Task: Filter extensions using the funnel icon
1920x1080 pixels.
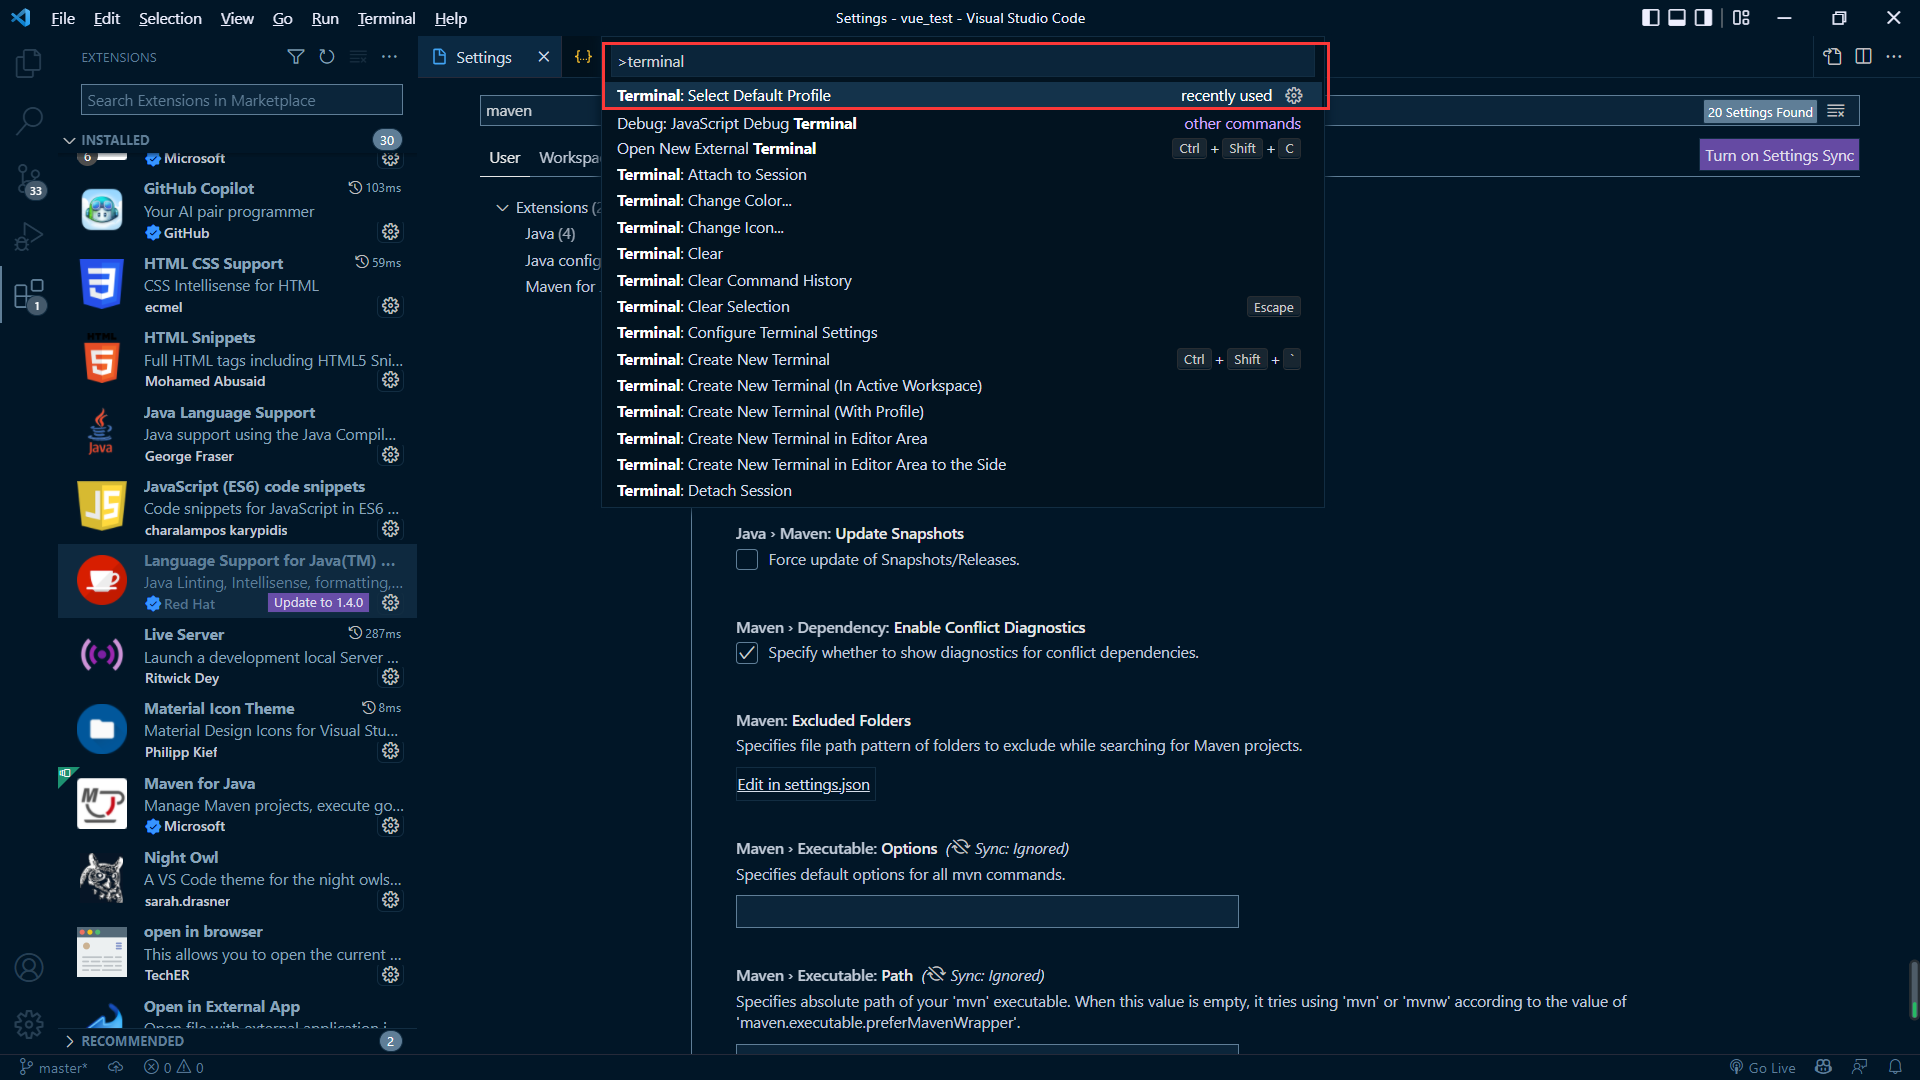Action: click(x=295, y=57)
